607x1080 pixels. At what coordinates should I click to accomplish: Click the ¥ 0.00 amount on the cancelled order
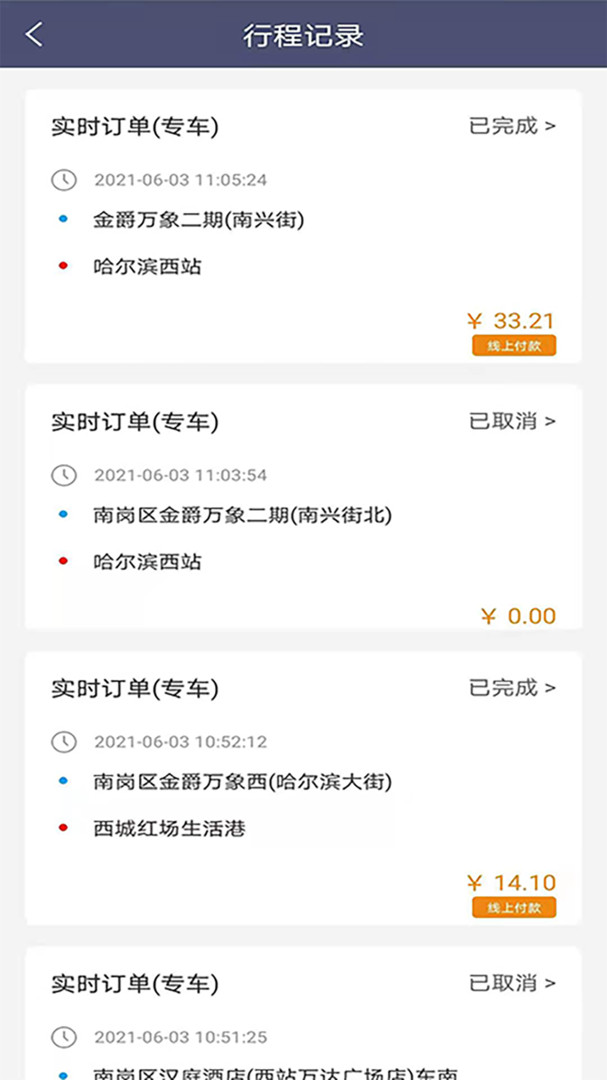(516, 617)
